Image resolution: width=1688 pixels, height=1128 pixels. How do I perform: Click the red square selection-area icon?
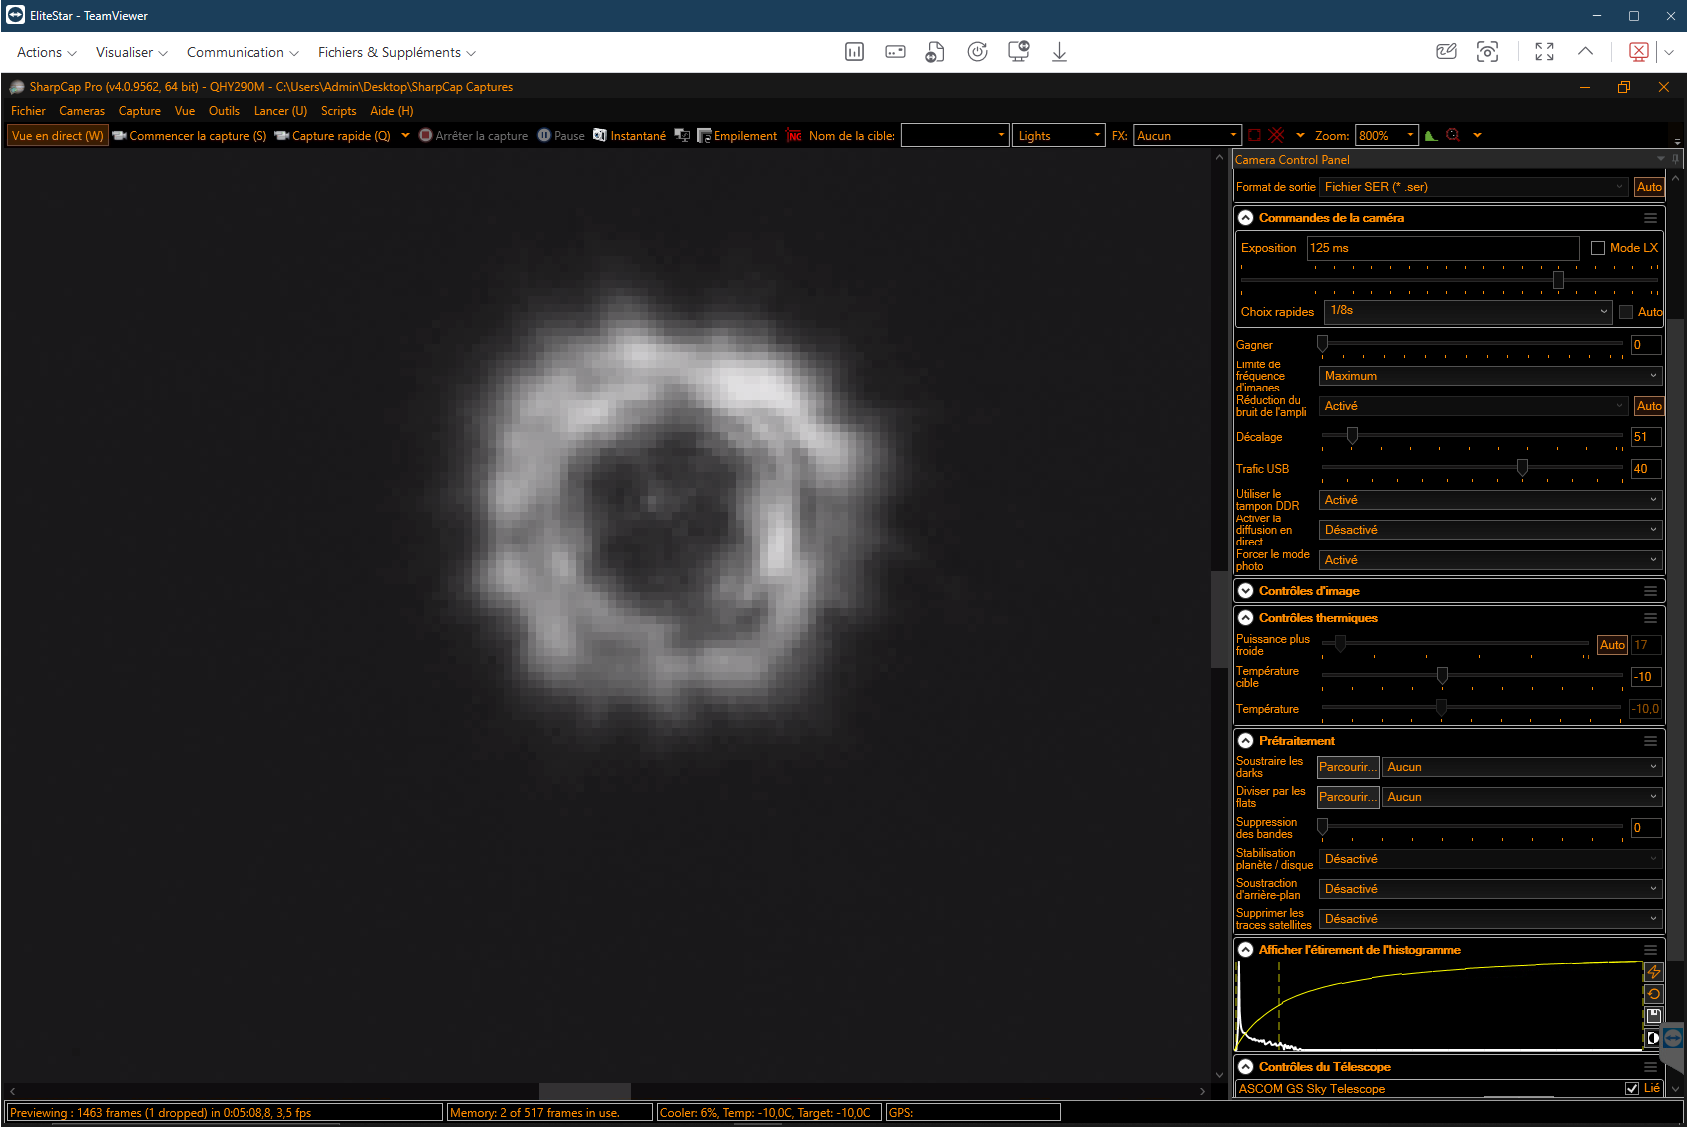tap(1255, 135)
